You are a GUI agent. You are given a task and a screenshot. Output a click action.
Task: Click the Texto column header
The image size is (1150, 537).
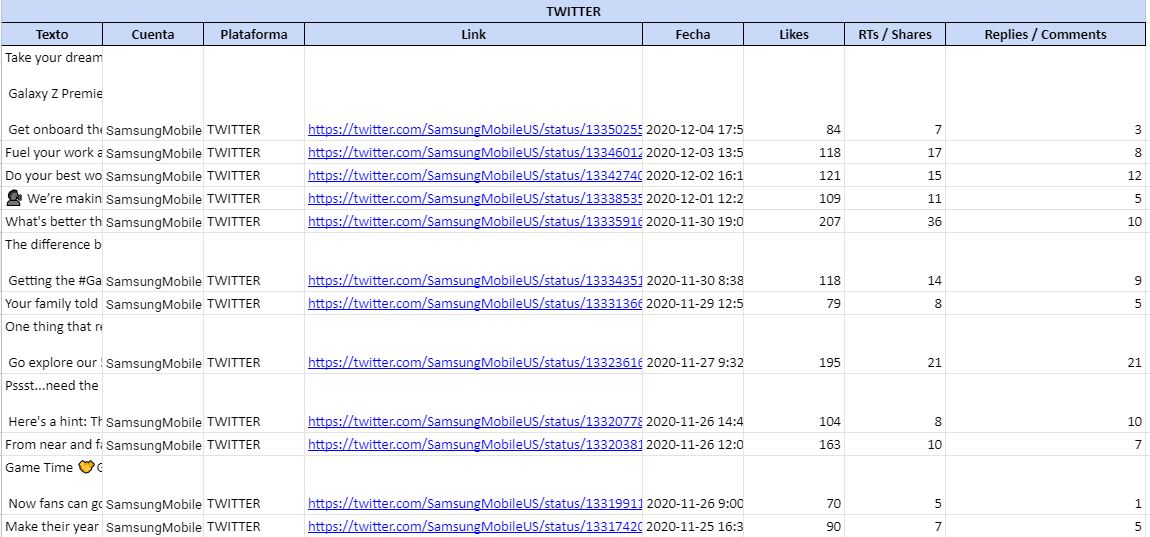click(52, 34)
